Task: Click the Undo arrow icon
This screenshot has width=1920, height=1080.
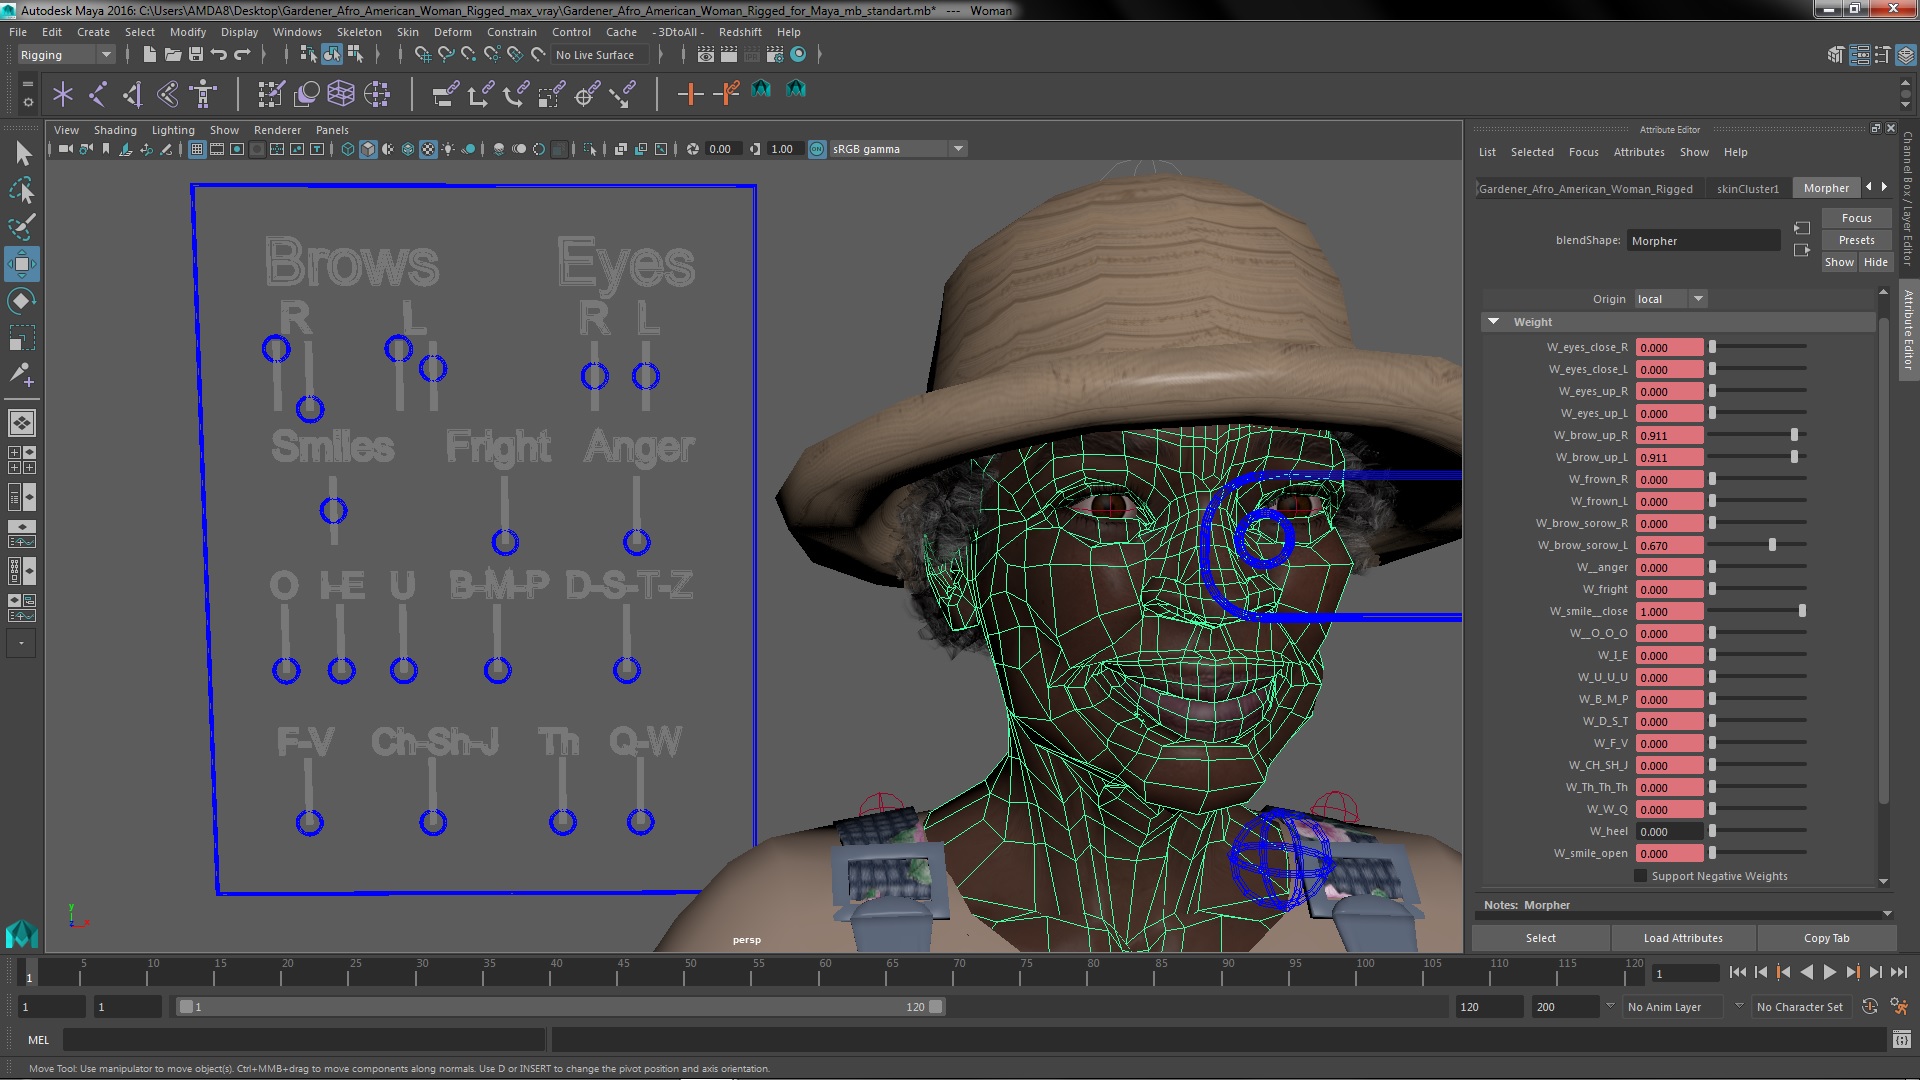Action: coord(219,55)
